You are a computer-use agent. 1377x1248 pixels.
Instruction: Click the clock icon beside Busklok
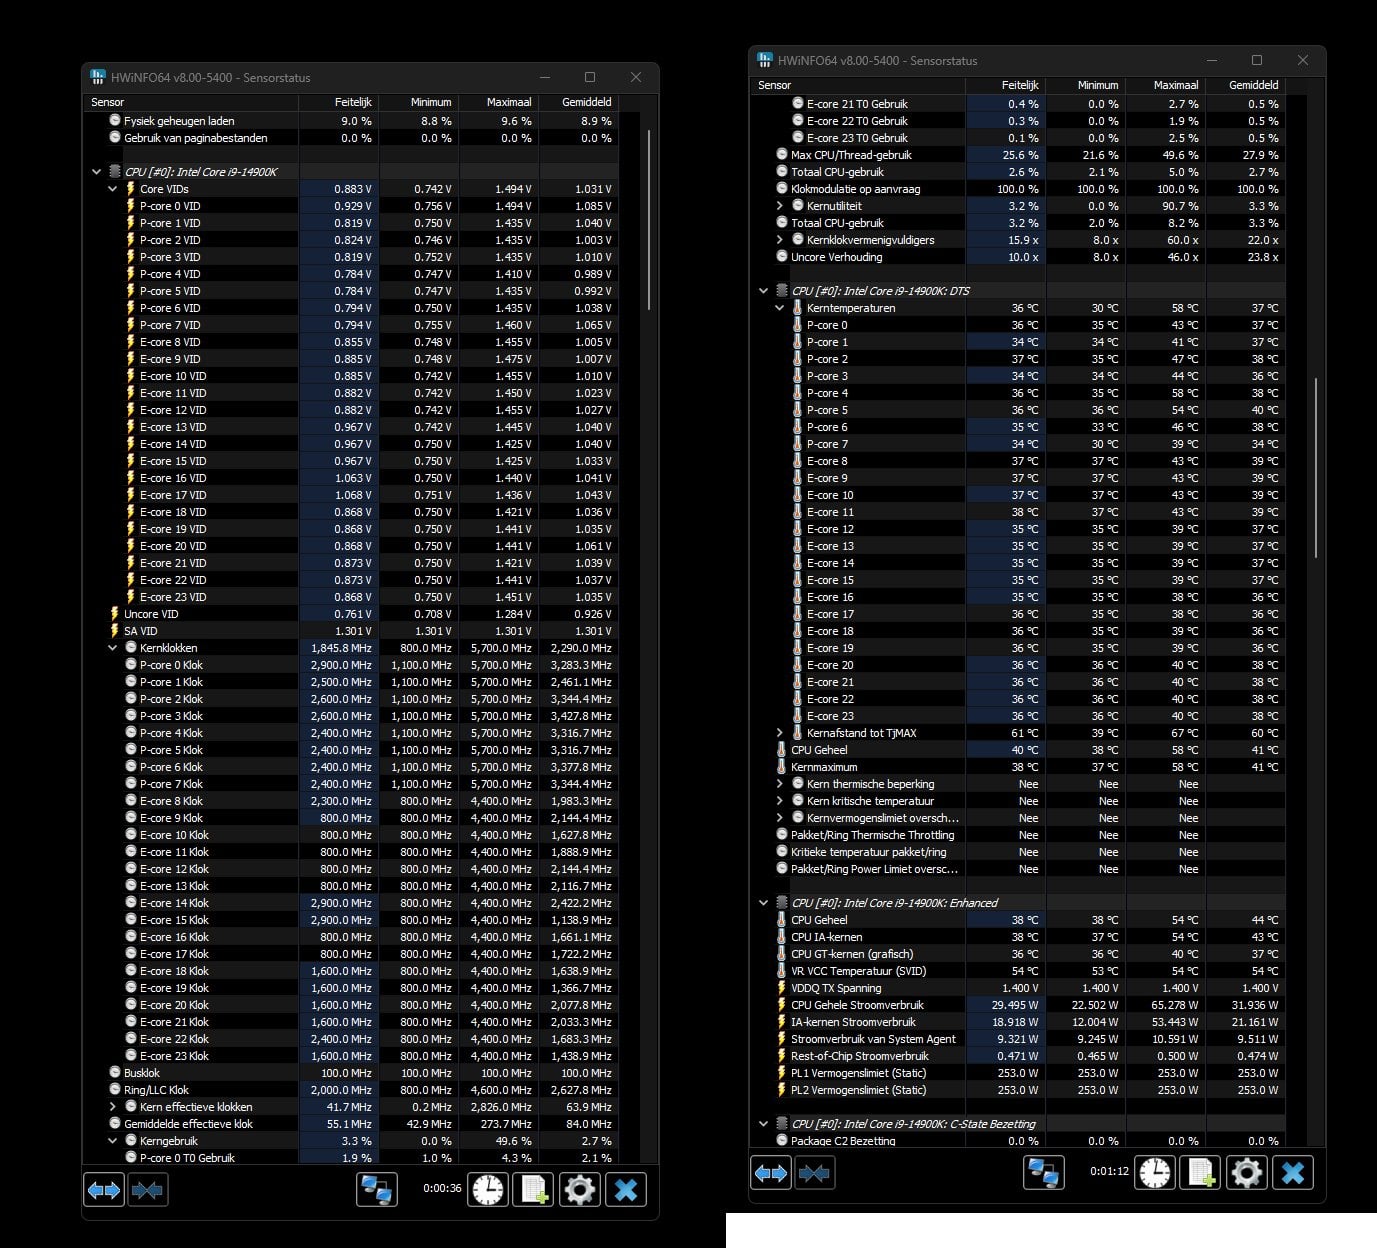pos(115,1073)
